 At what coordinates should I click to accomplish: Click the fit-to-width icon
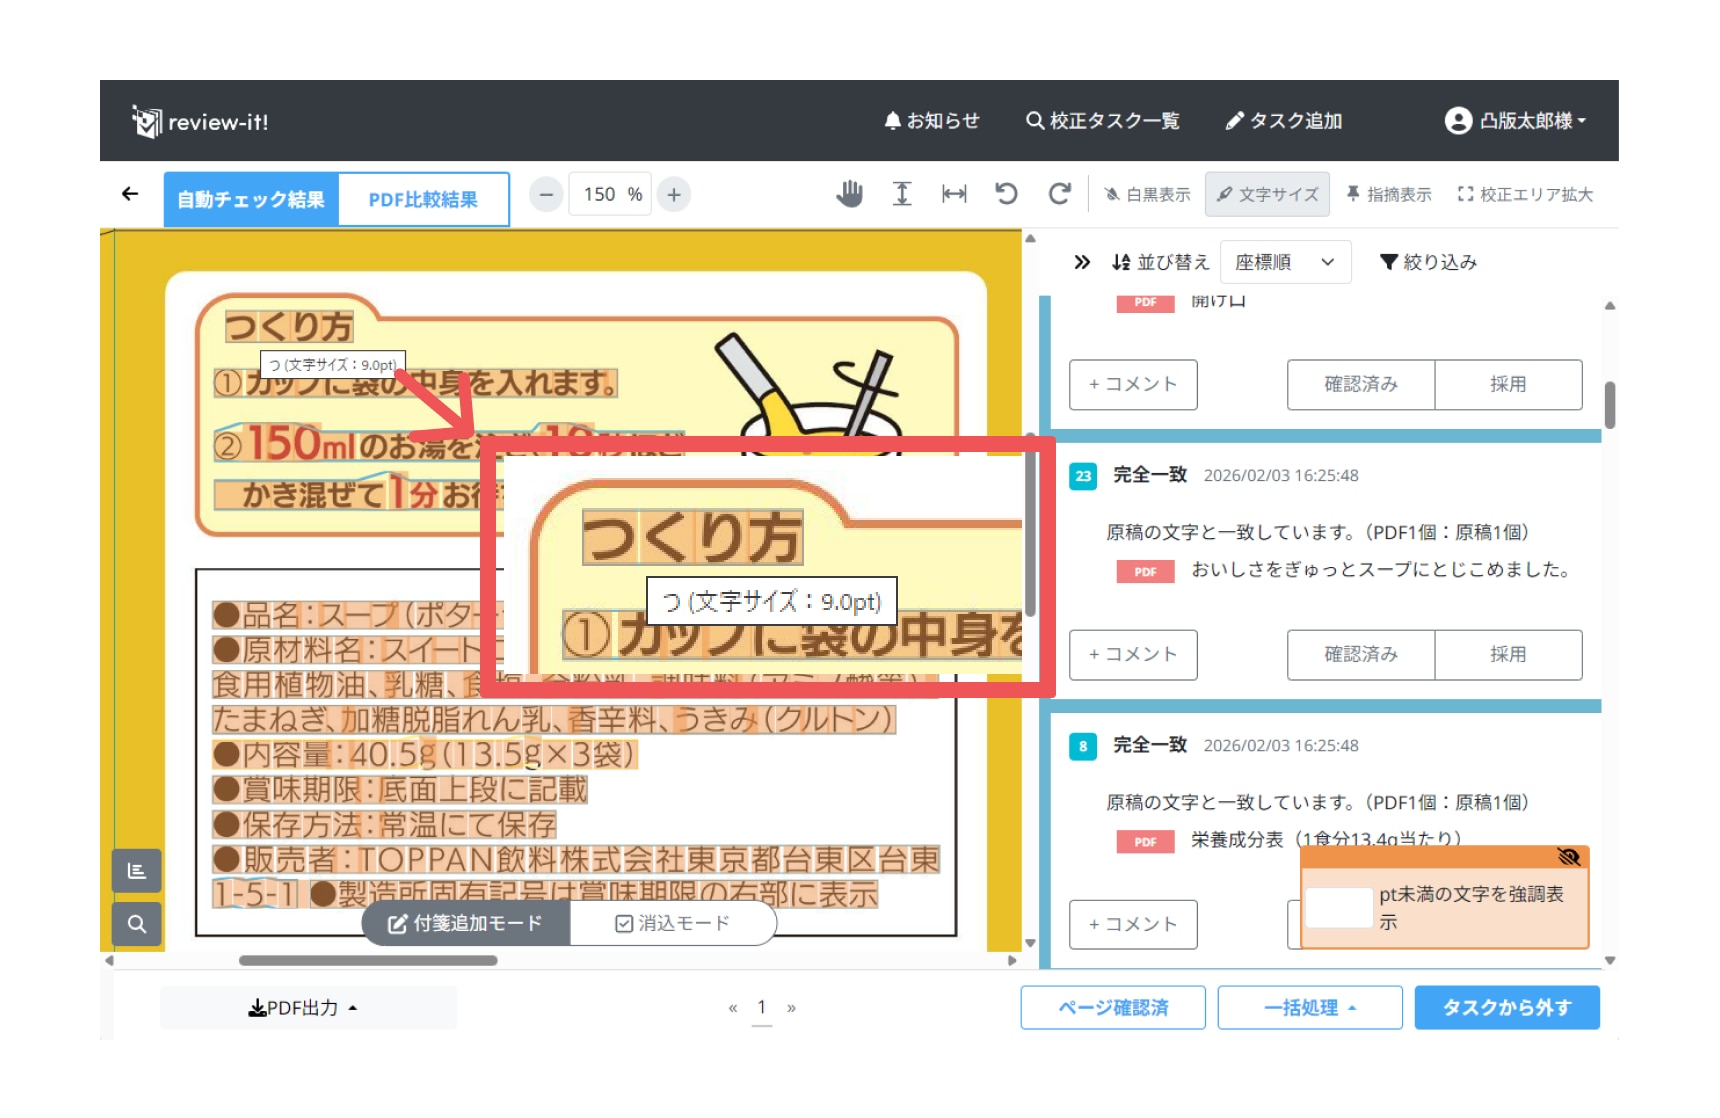point(954,194)
